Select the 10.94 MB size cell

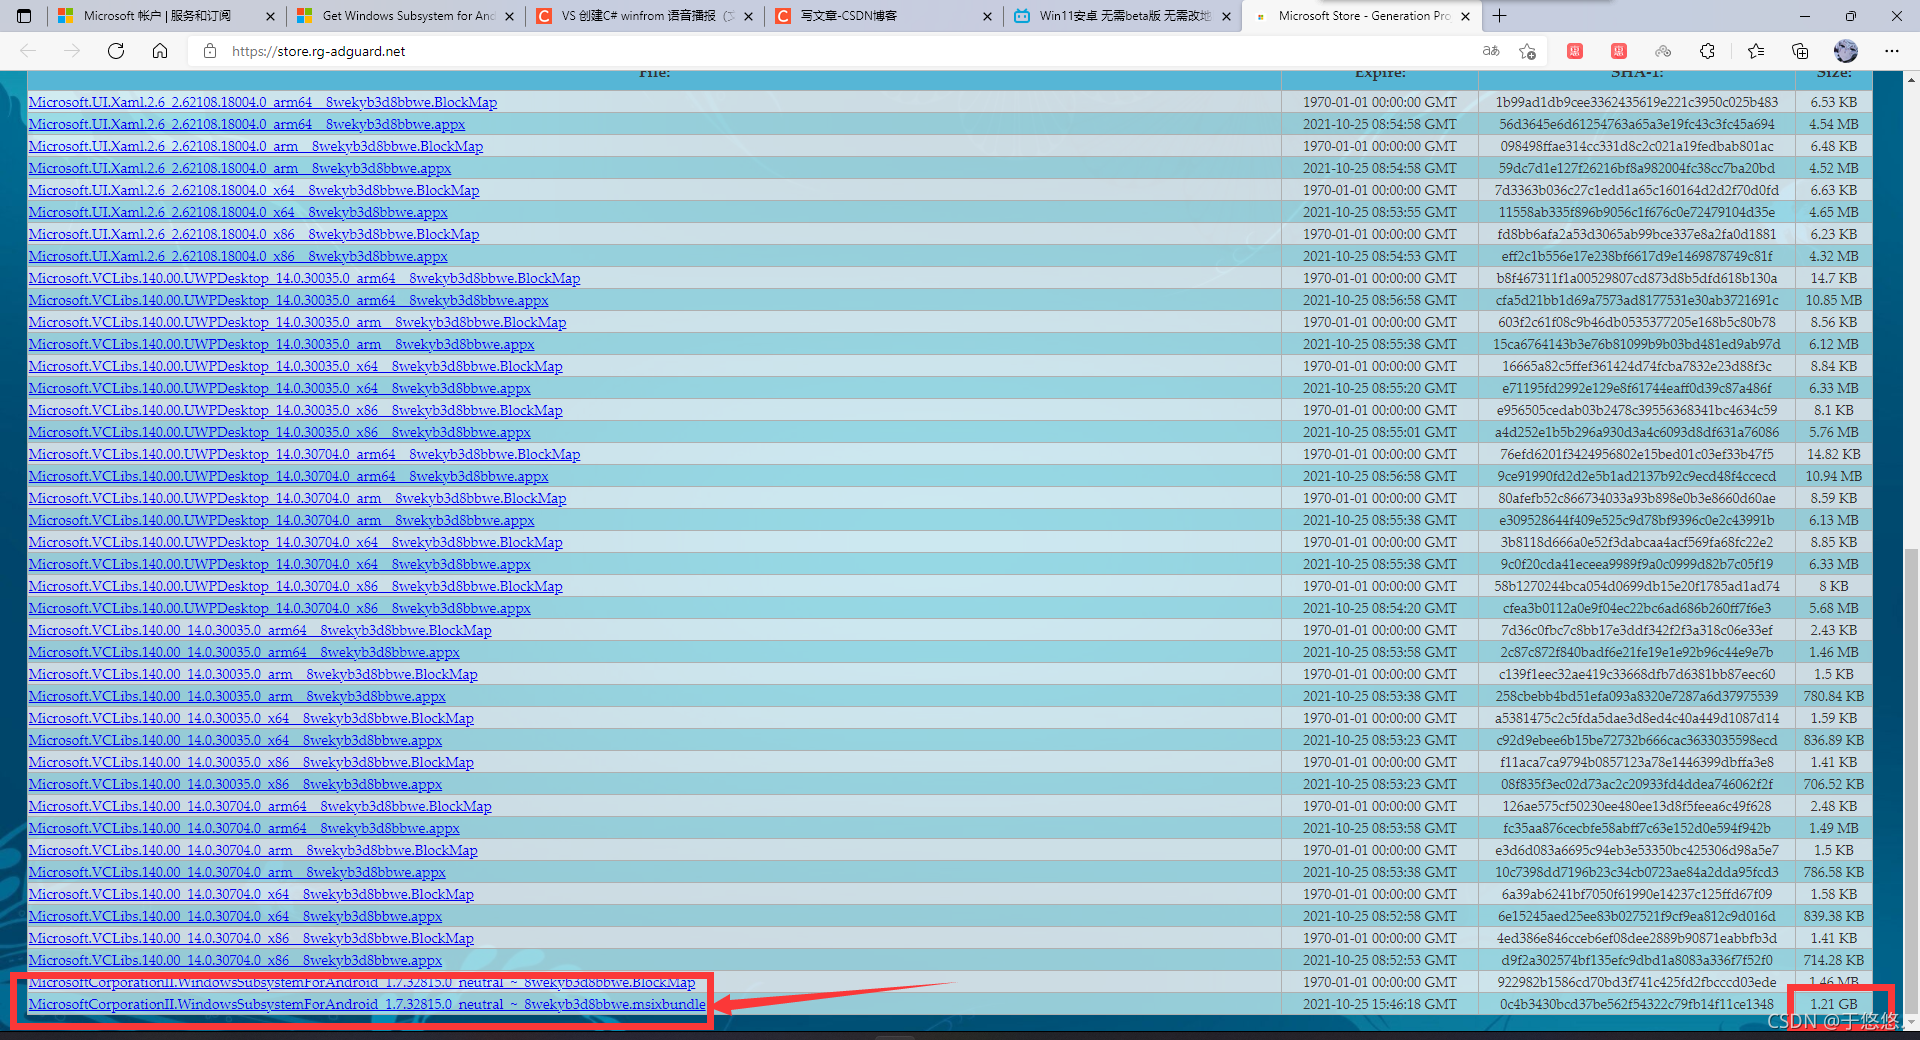click(x=1833, y=476)
